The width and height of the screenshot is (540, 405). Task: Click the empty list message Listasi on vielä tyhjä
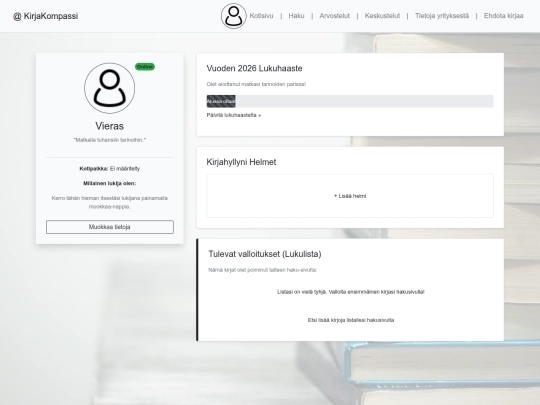coord(351,292)
